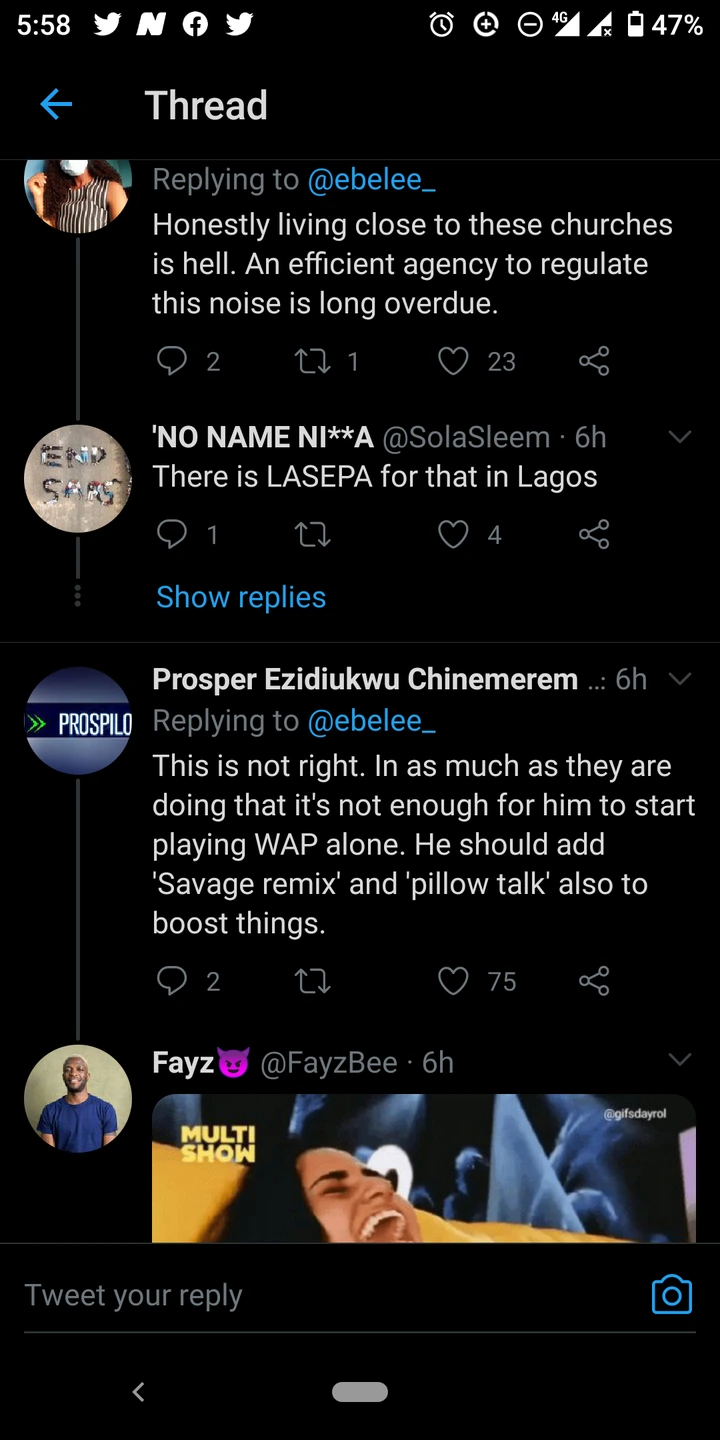720x1440 pixels.
Task: Tap the back arrow beside Thread
Action: click(x=56, y=104)
